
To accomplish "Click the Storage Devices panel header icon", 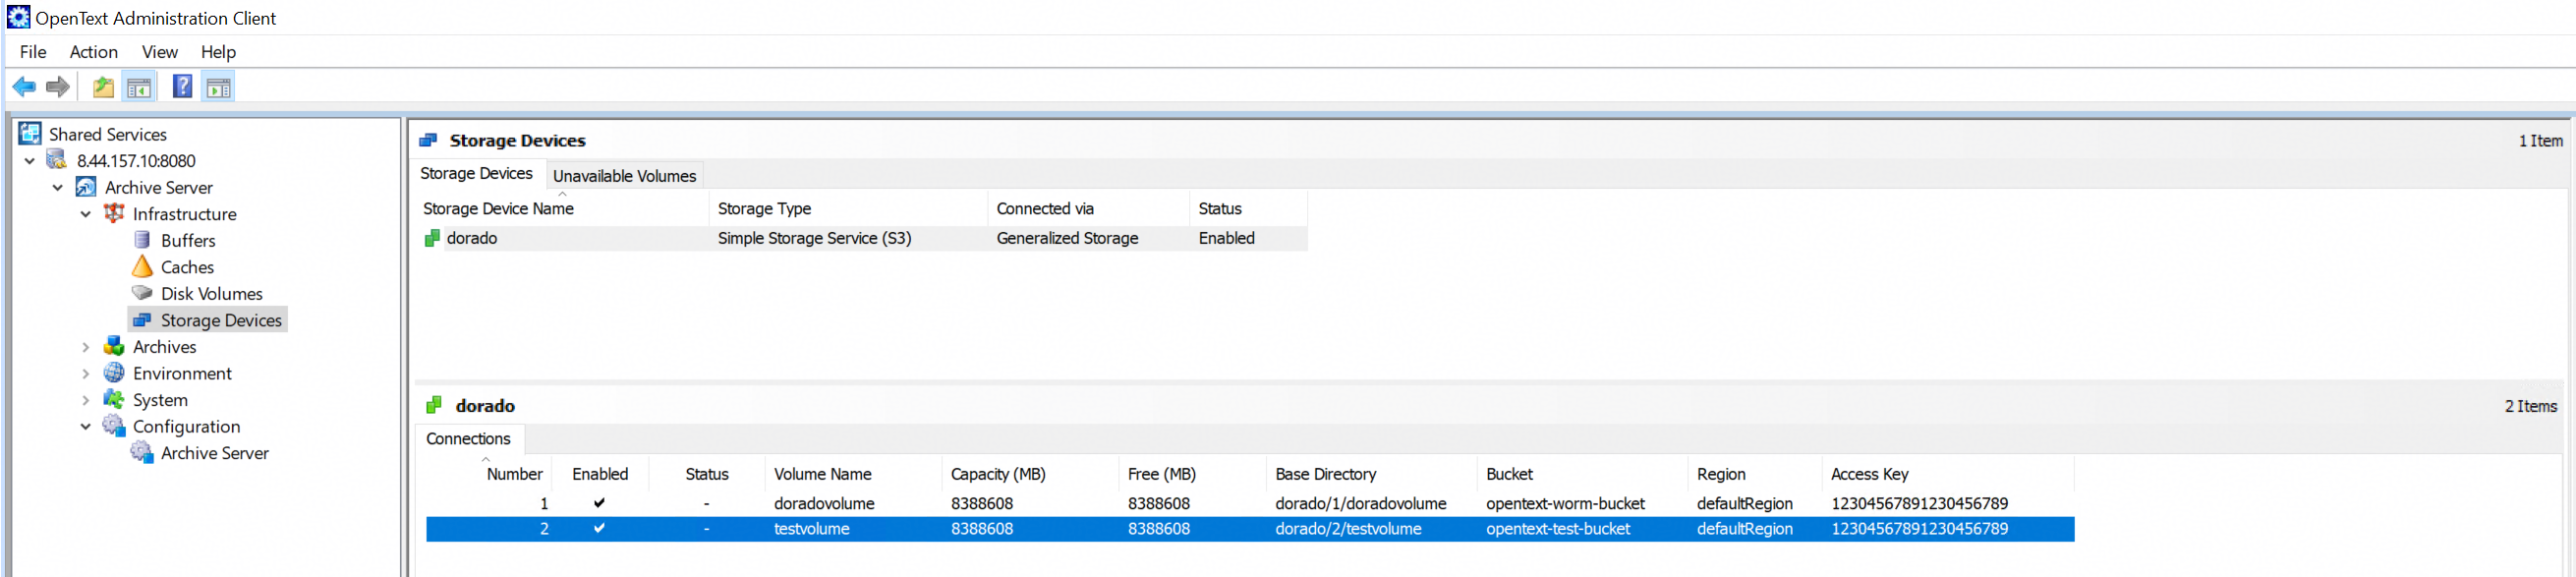I will [428, 140].
